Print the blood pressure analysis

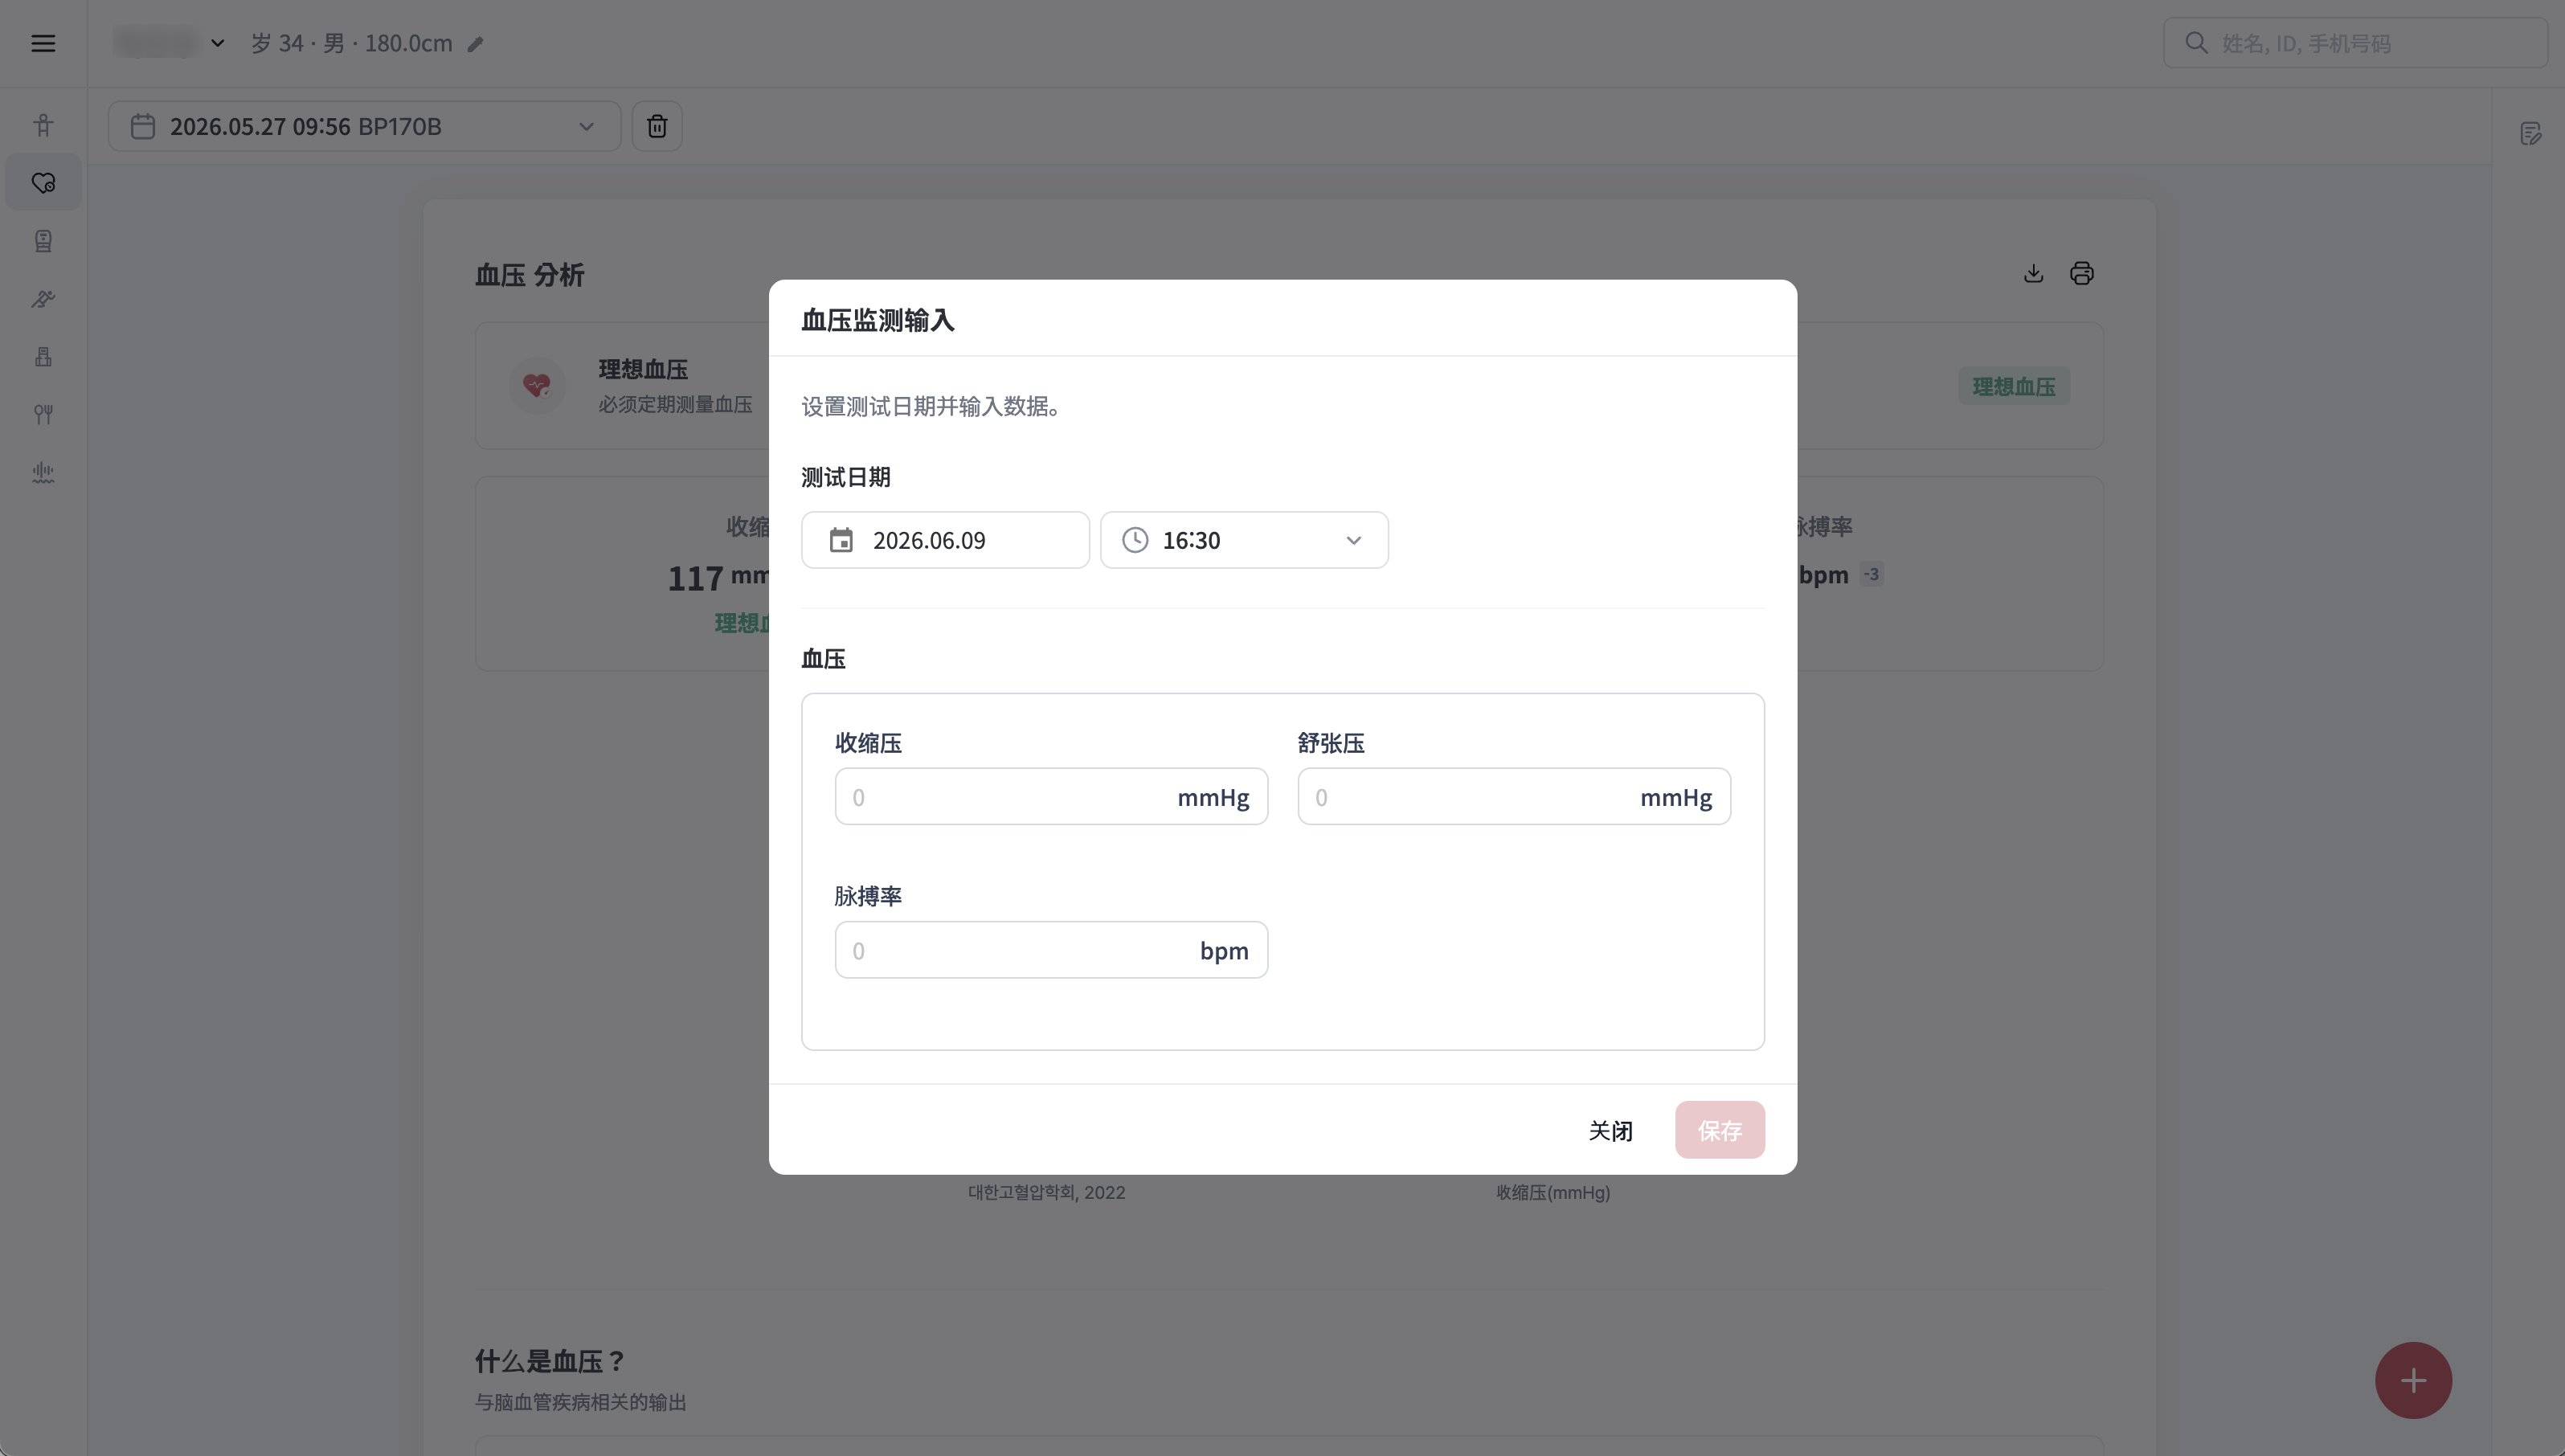point(2082,273)
